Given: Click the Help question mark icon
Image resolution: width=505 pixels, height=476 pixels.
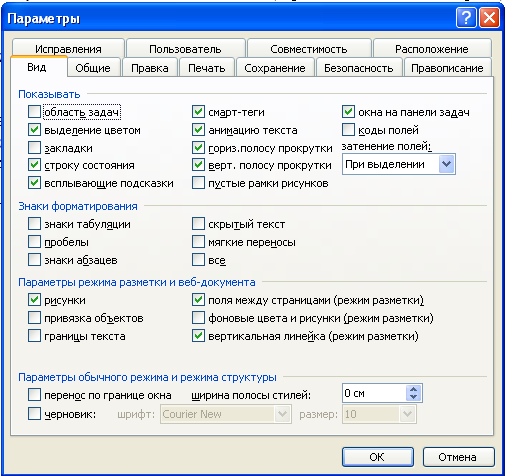Looking at the screenshot, I should point(466,18).
